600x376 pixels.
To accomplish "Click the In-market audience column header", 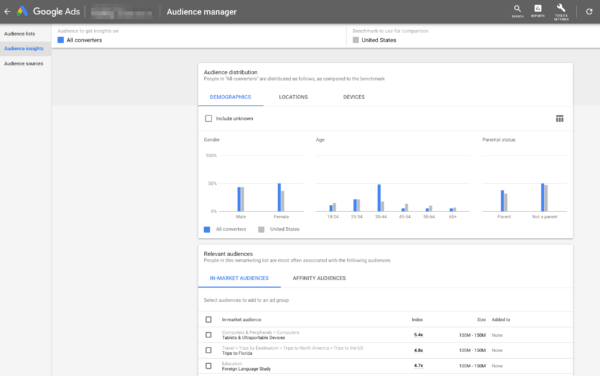I will pos(241,320).
